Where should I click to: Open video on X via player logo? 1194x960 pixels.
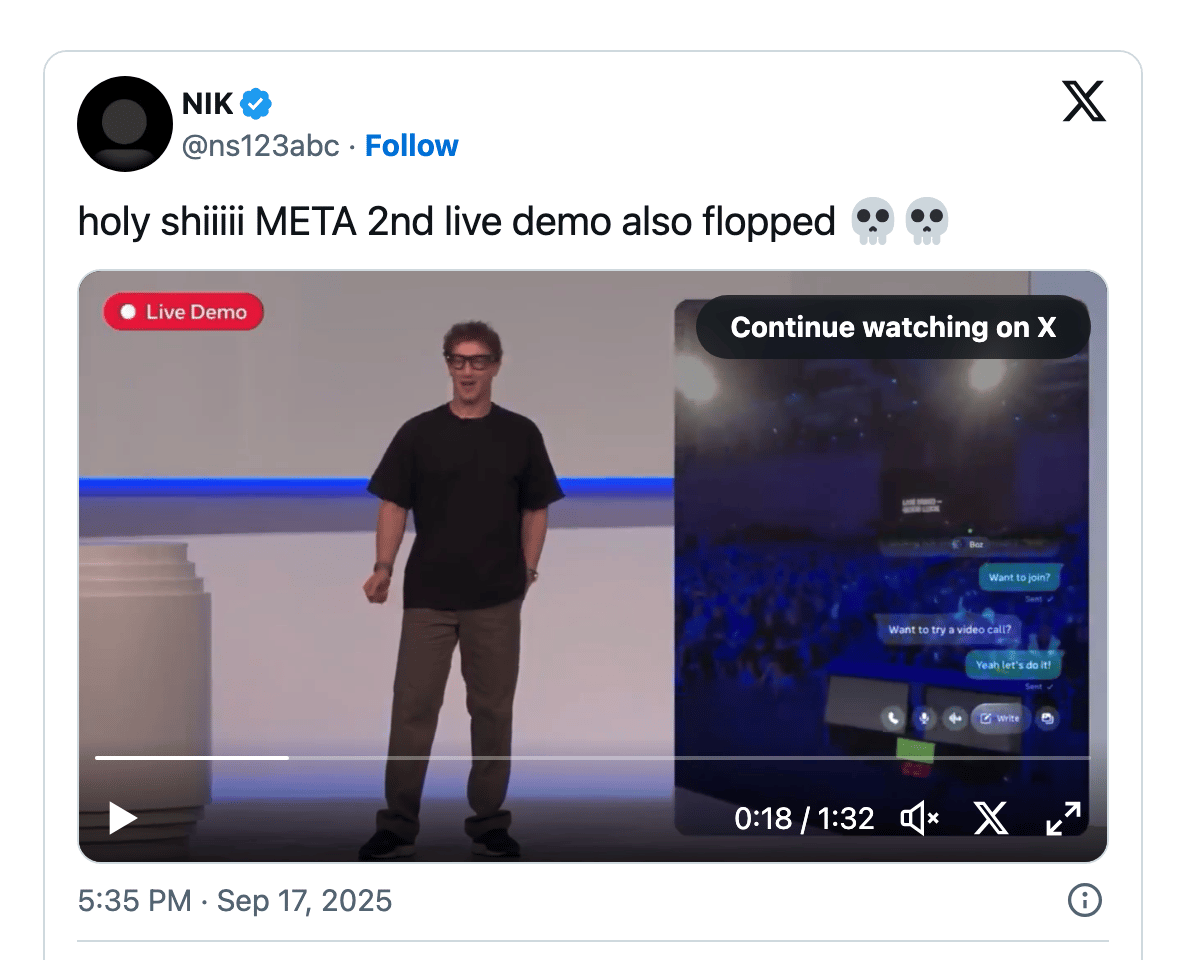point(991,818)
